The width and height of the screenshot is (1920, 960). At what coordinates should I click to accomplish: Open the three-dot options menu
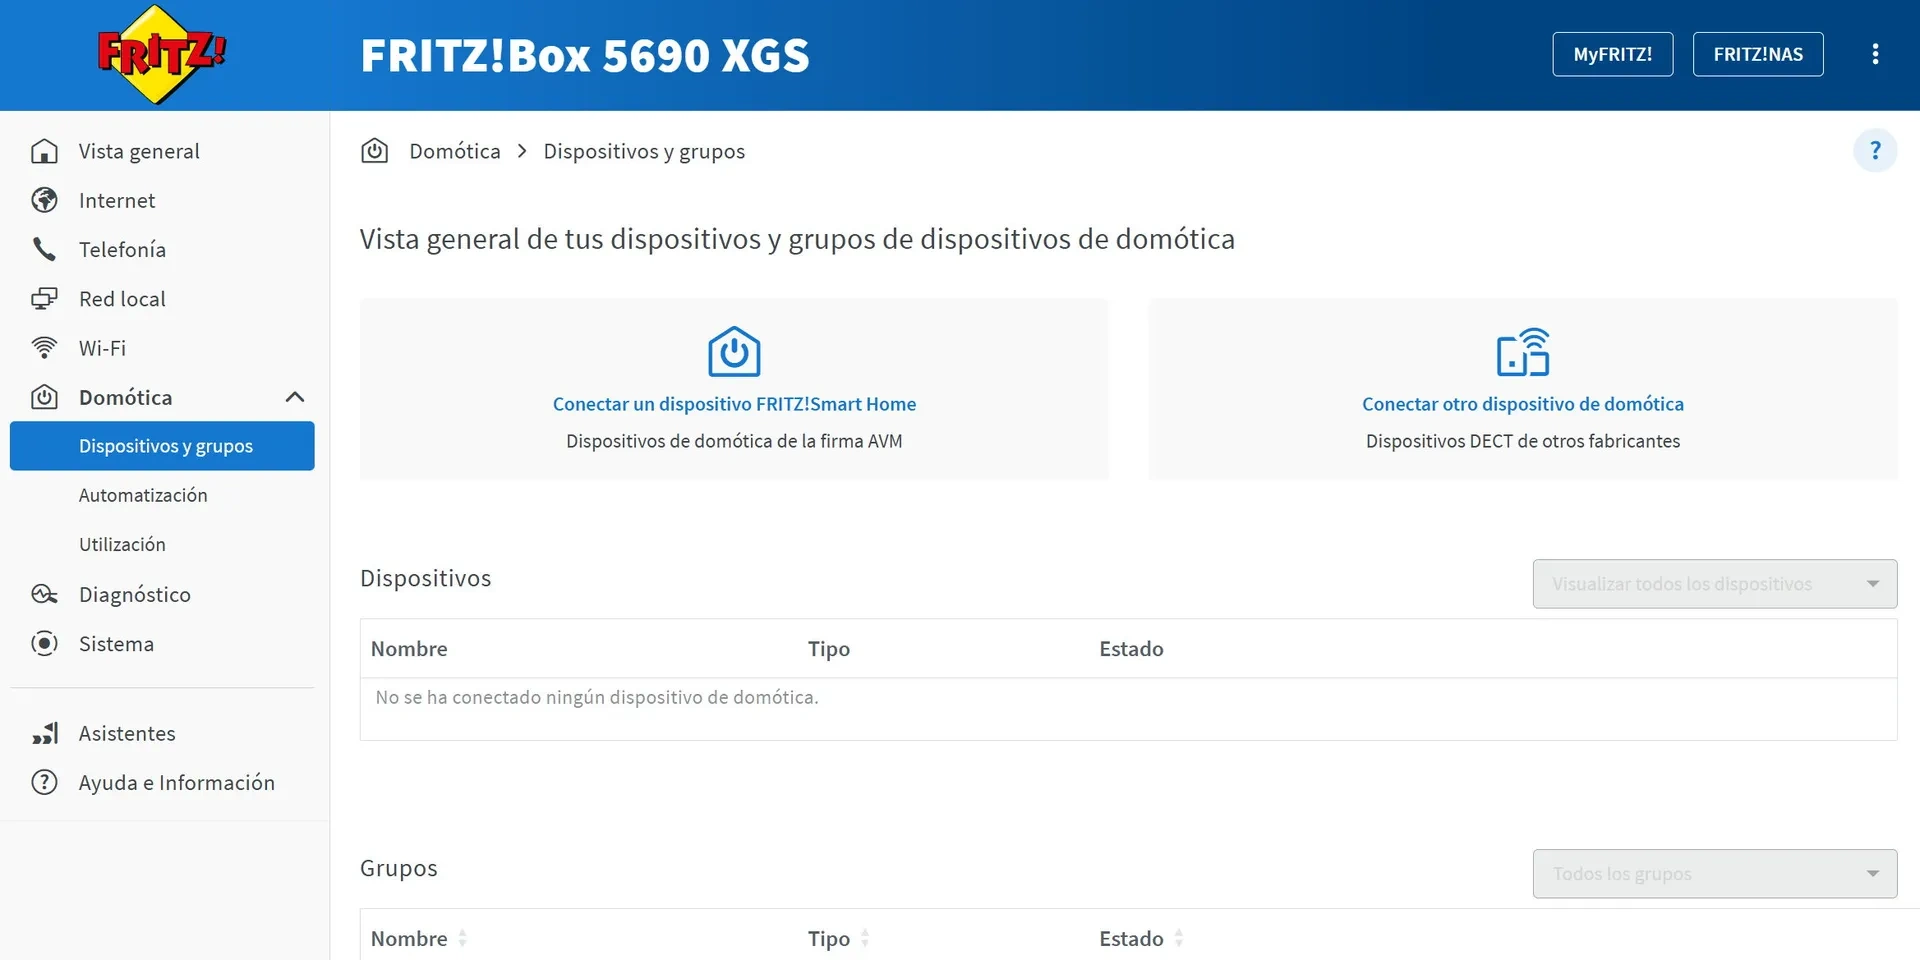click(1875, 54)
